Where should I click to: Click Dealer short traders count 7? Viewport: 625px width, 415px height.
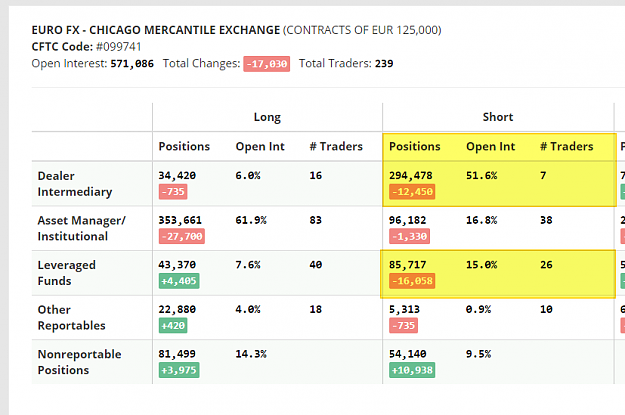pyautogui.click(x=543, y=176)
